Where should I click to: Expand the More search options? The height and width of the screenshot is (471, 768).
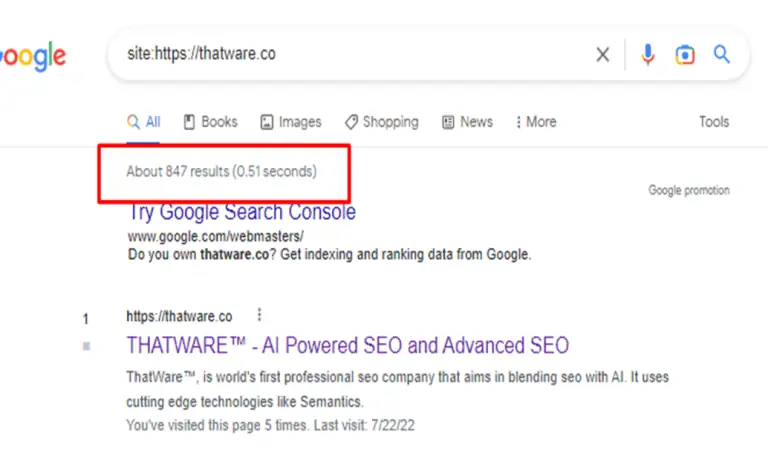(536, 122)
